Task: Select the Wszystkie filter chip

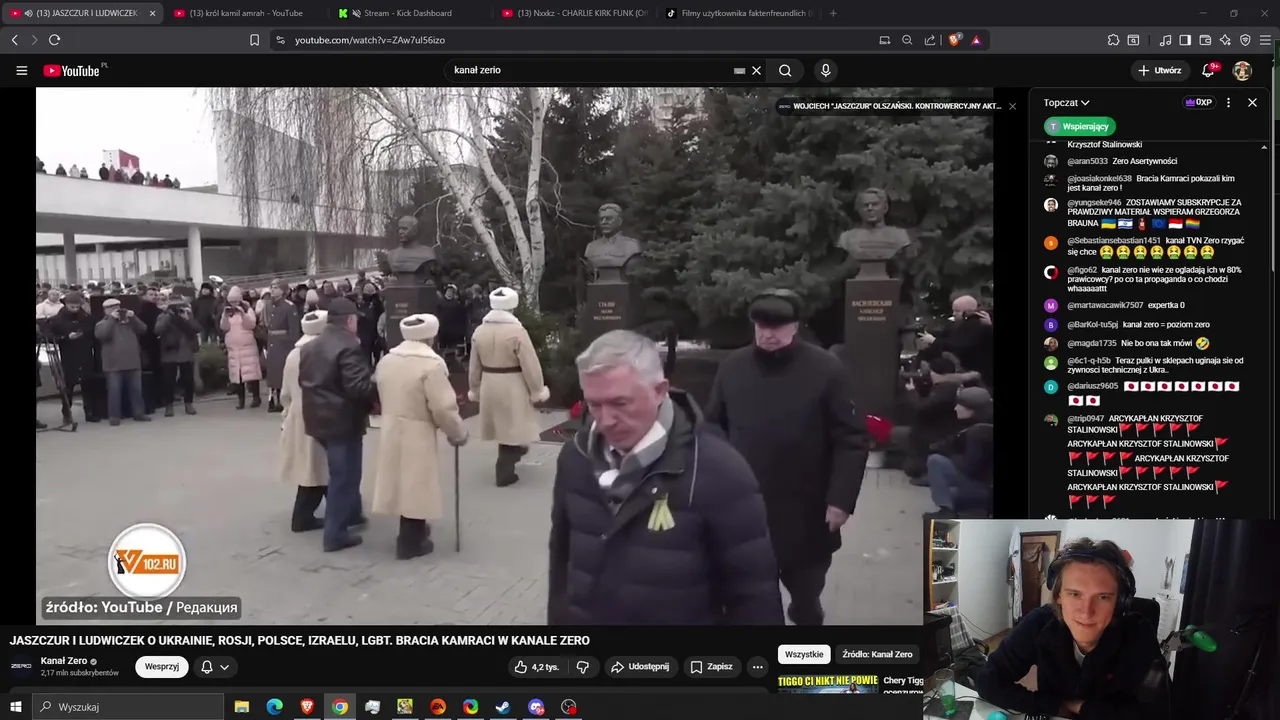Action: coord(804,654)
